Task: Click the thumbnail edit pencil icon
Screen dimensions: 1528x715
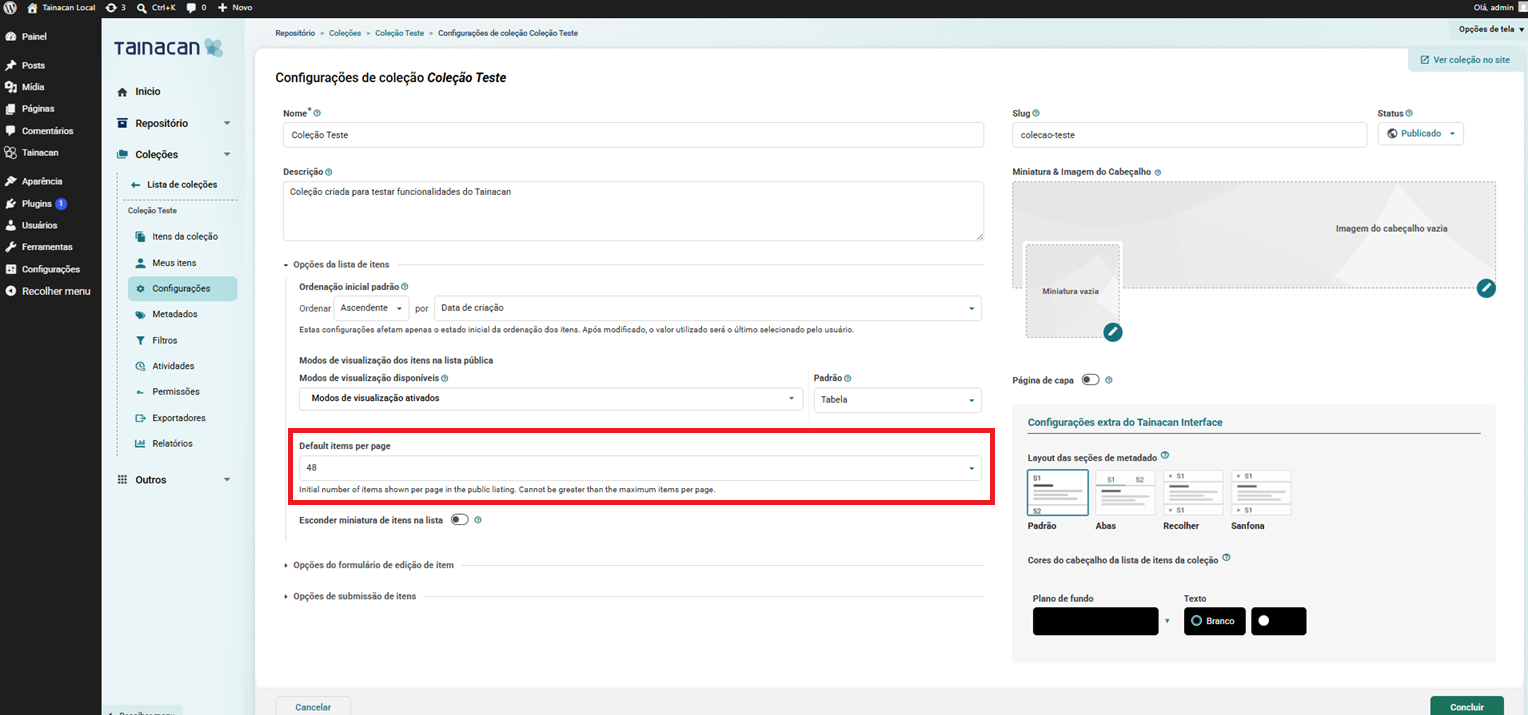Action: click(x=1113, y=332)
